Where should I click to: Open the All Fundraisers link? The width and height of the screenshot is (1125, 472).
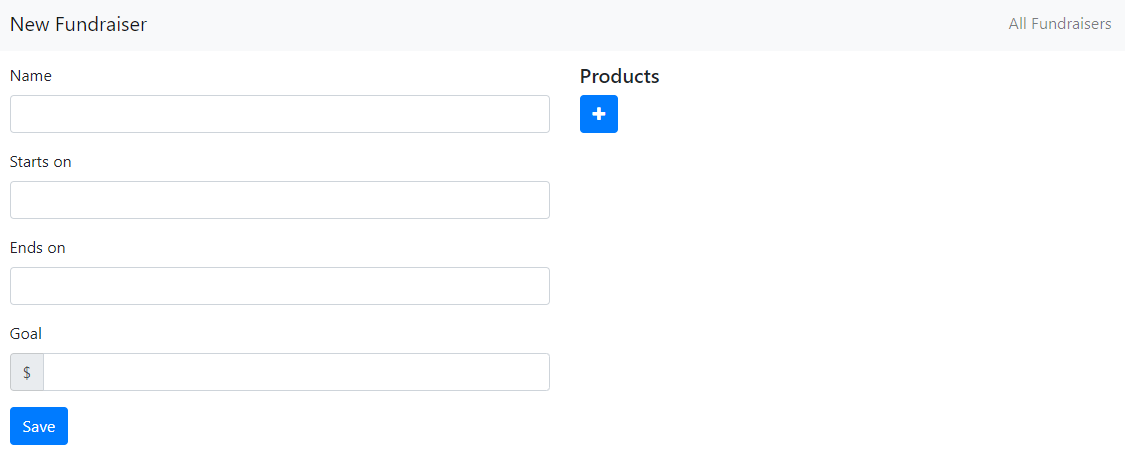coord(1059,24)
